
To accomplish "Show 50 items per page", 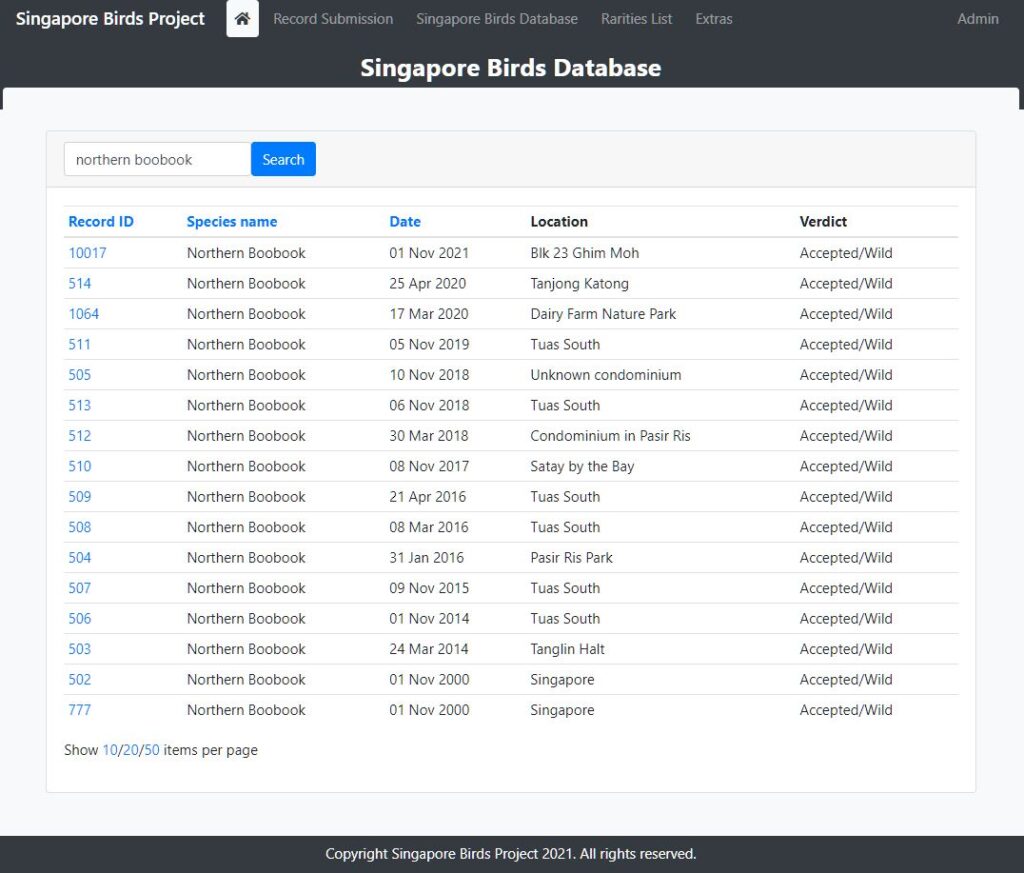I will [152, 750].
